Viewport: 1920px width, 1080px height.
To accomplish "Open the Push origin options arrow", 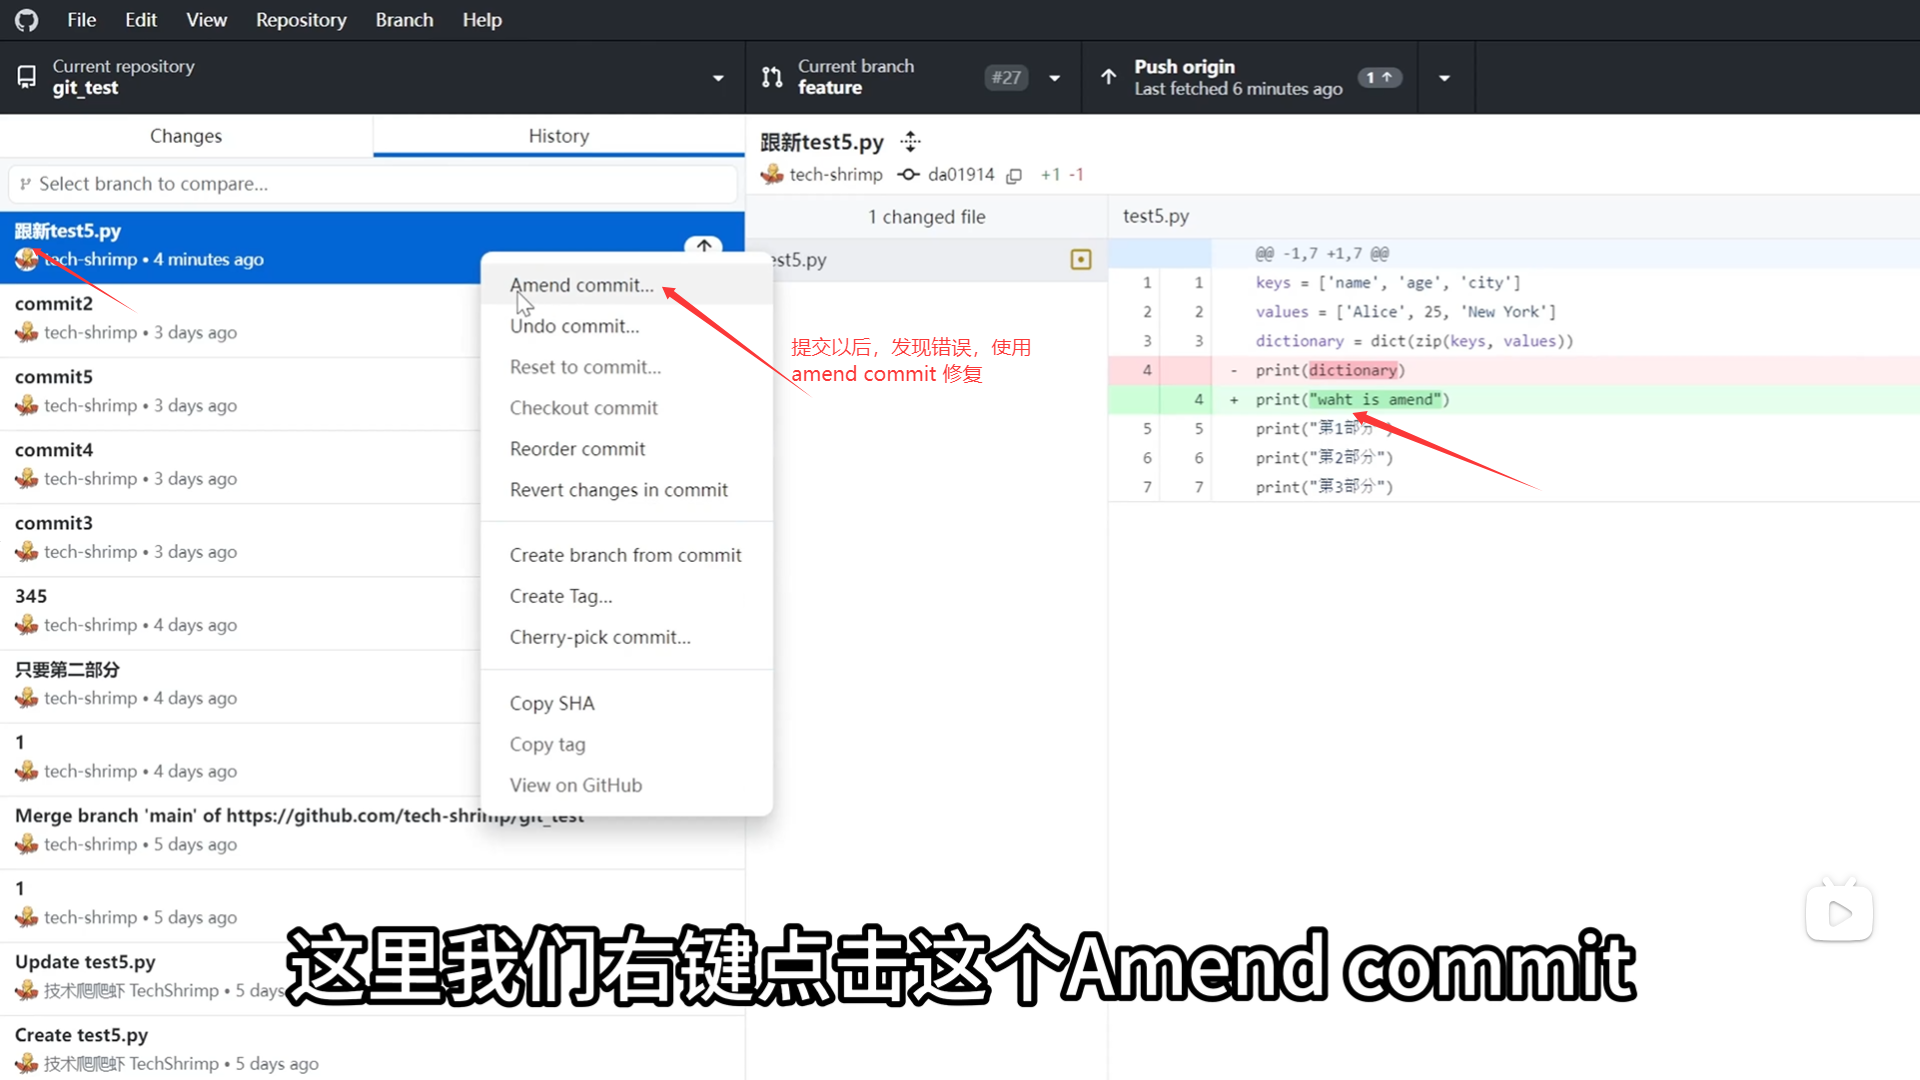I will (1444, 78).
